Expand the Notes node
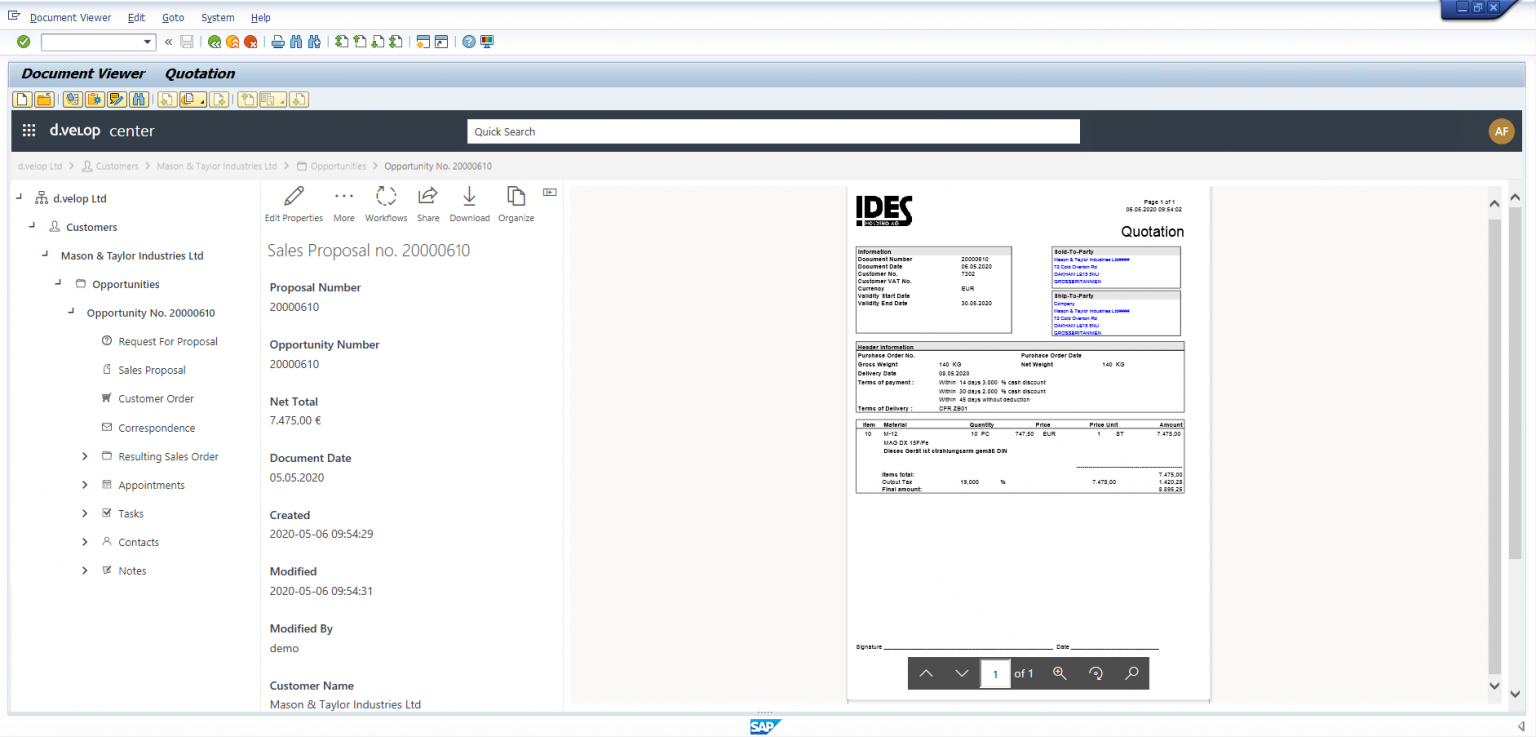Viewport: 1536px width, 737px height. click(x=85, y=570)
